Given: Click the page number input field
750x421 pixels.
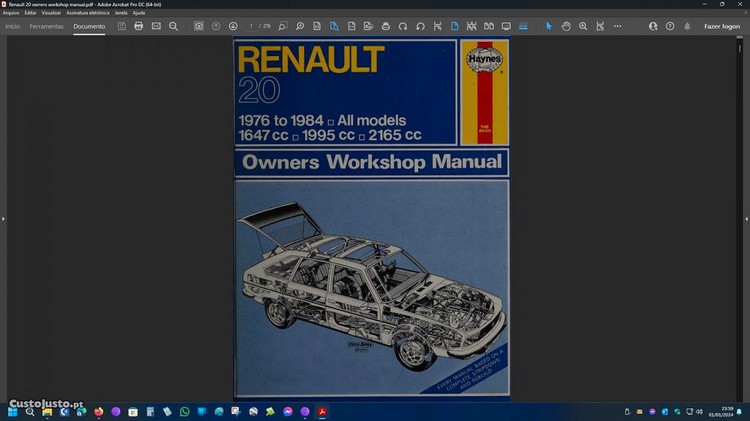Looking at the screenshot, I should 252,26.
